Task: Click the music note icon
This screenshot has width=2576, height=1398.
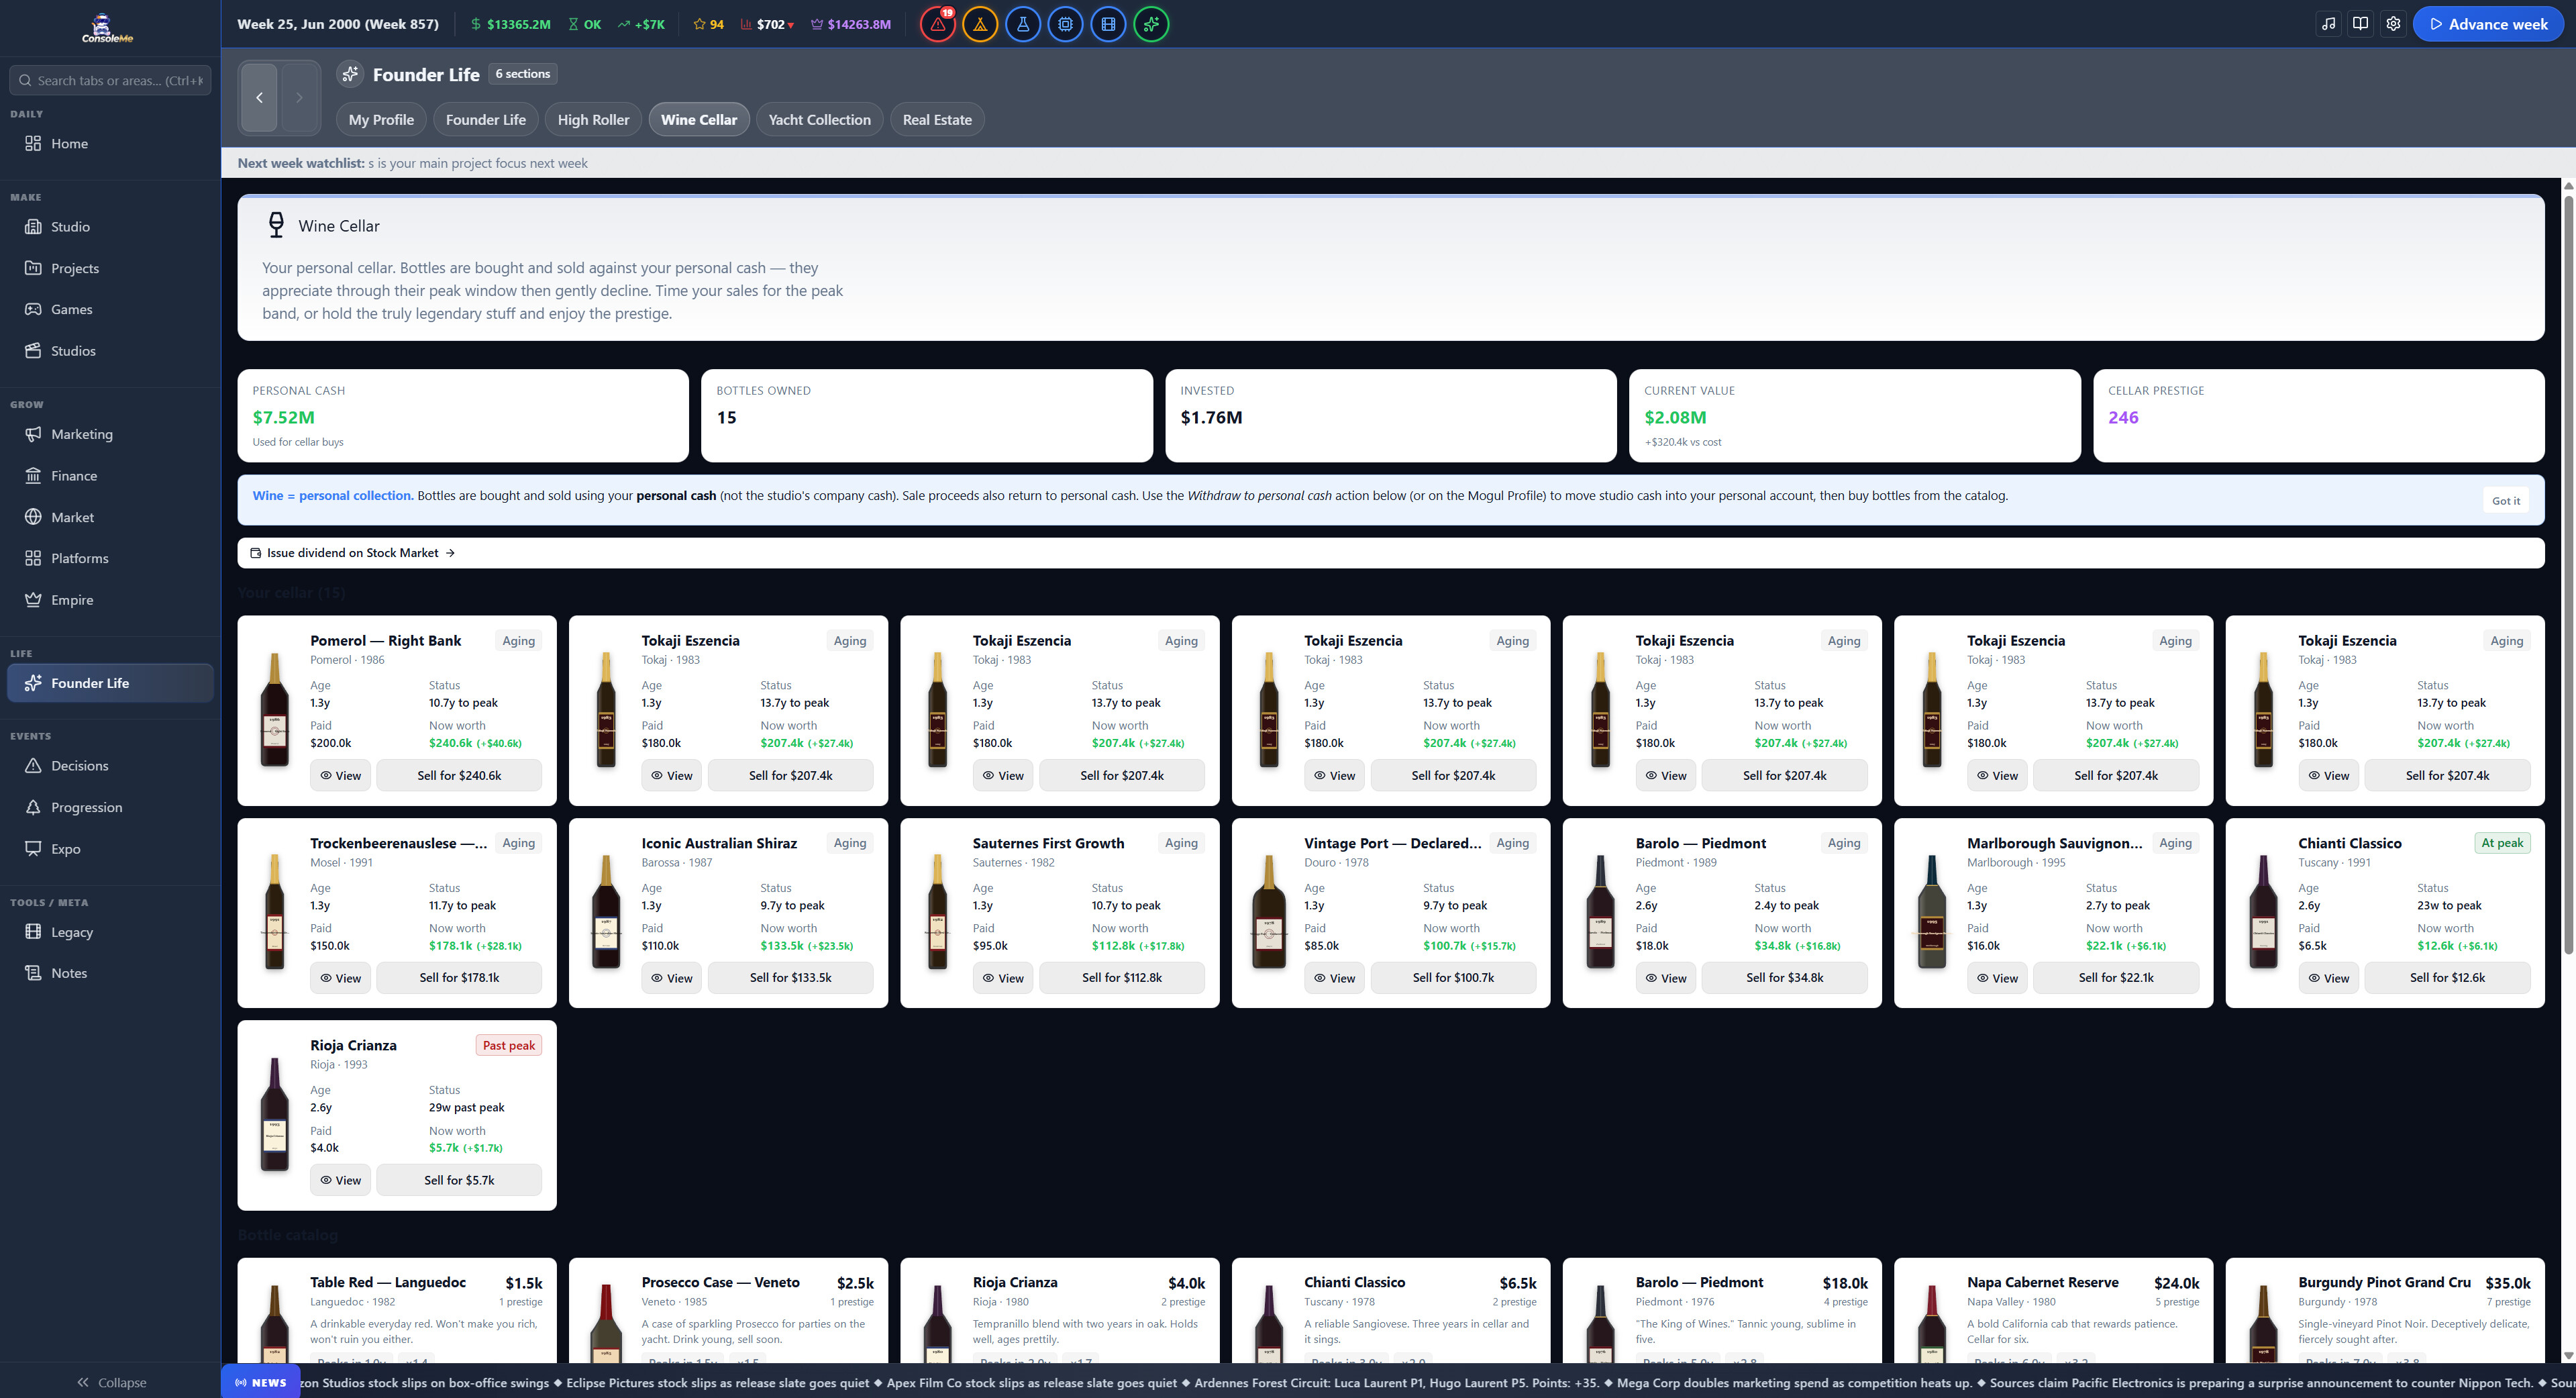Action: pyautogui.click(x=2329, y=24)
